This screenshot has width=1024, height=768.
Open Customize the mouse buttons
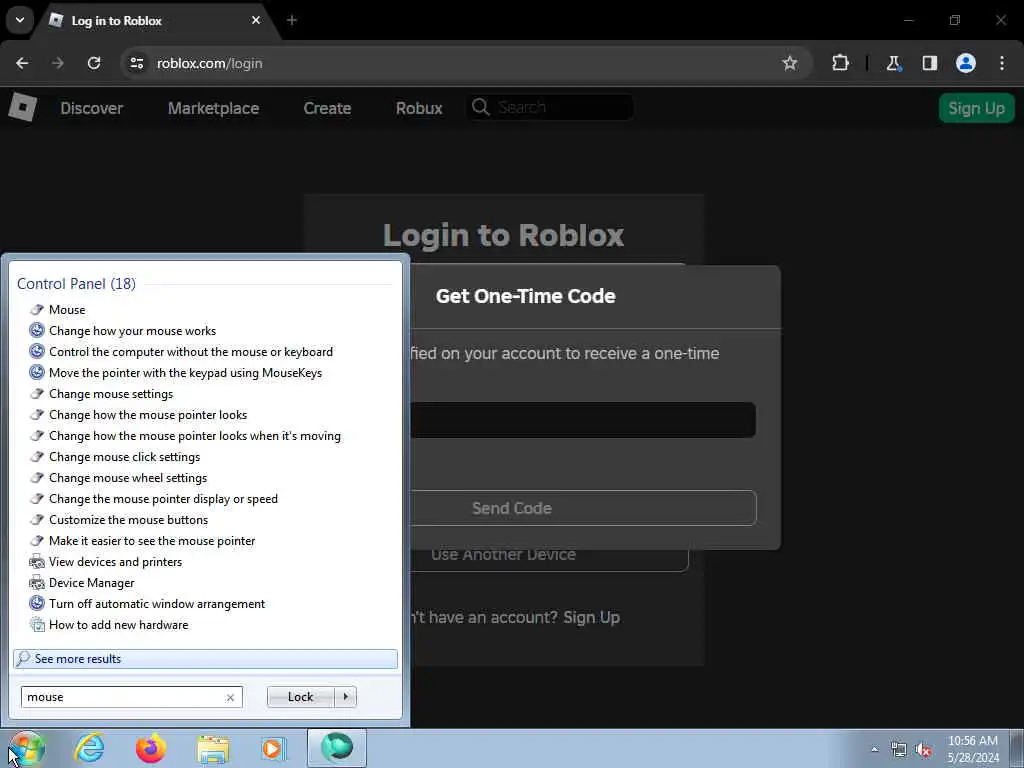coord(129,520)
